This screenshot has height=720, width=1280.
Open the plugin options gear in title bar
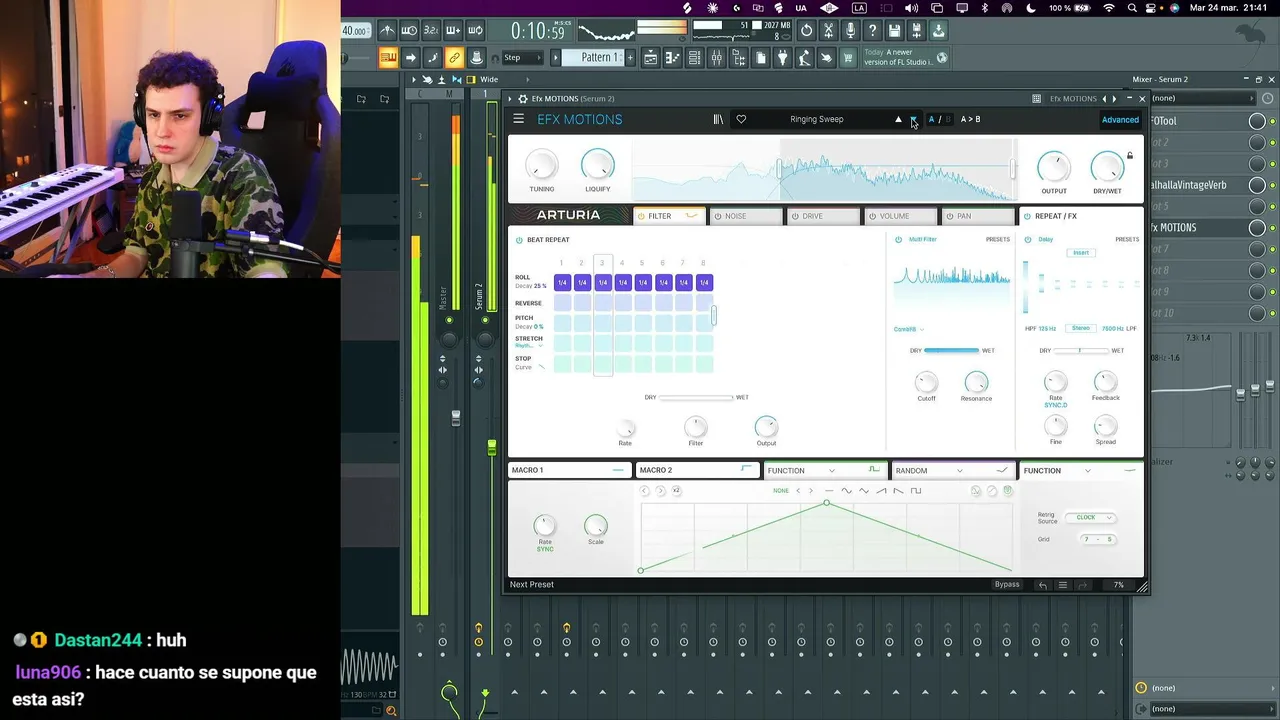pyautogui.click(x=522, y=99)
